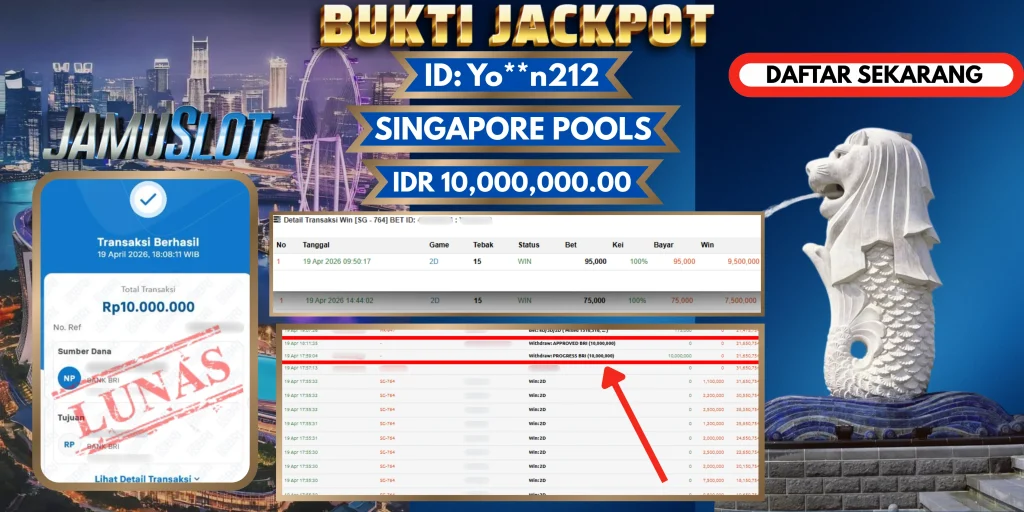Screen dimensions: 1024x512
Task: Click the NP source account avatar
Action: pyautogui.click(x=69, y=377)
